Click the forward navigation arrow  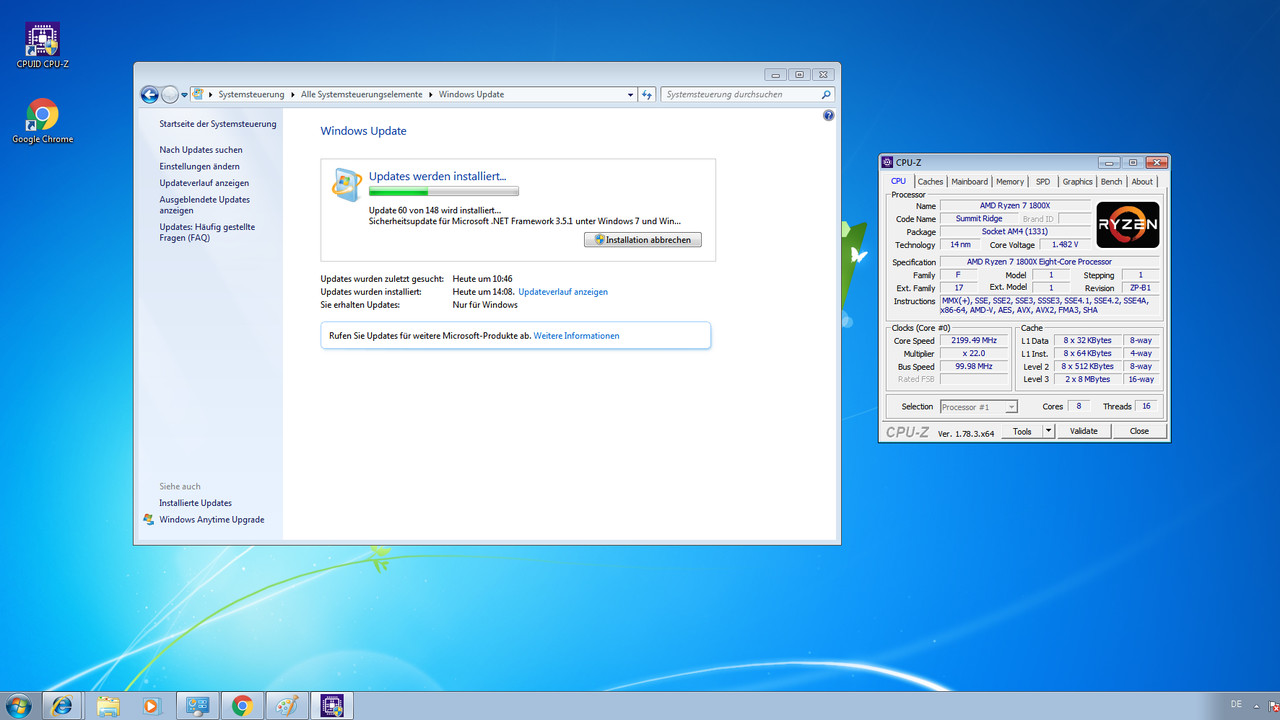(170, 94)
